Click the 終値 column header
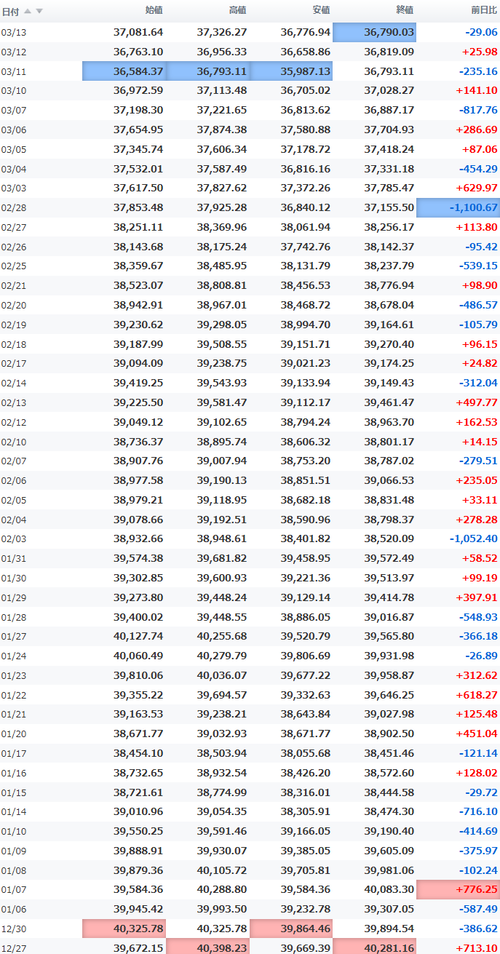Screen dimensions: 500x954 pyautogui.click(x=406, y=10)
